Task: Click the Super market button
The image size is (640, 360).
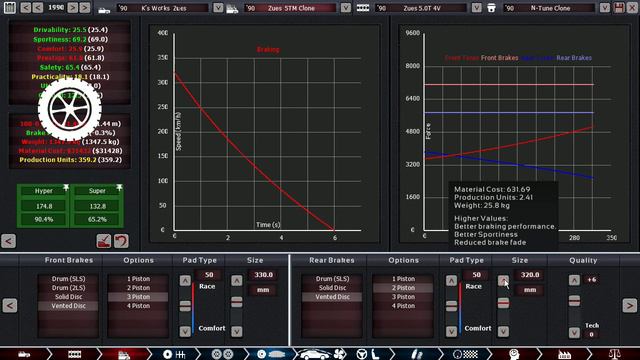Action: [x=97, y=191]
